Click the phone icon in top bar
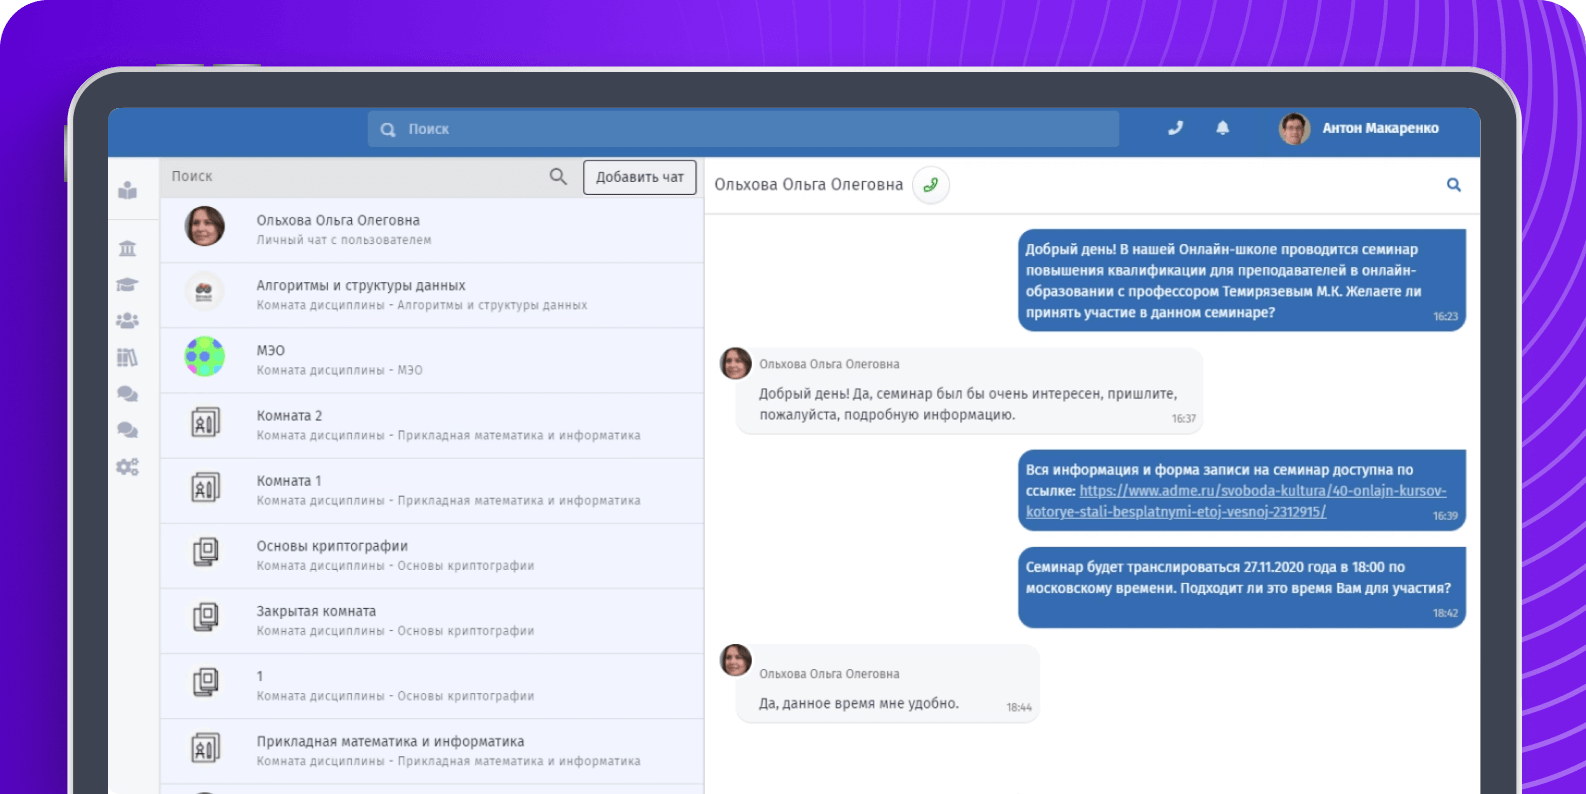The image size is (1586, 794). pyautogui.click(x=1176, y=128)
